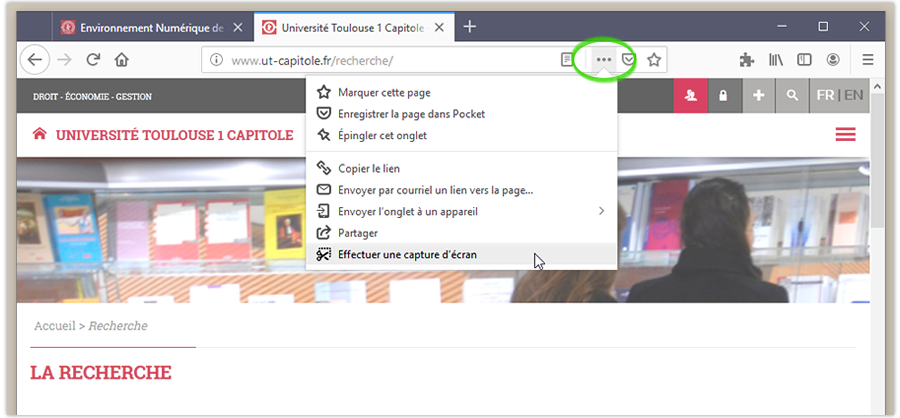
Task: Open the page actions three-dot menu
Action: pos(603,60)
